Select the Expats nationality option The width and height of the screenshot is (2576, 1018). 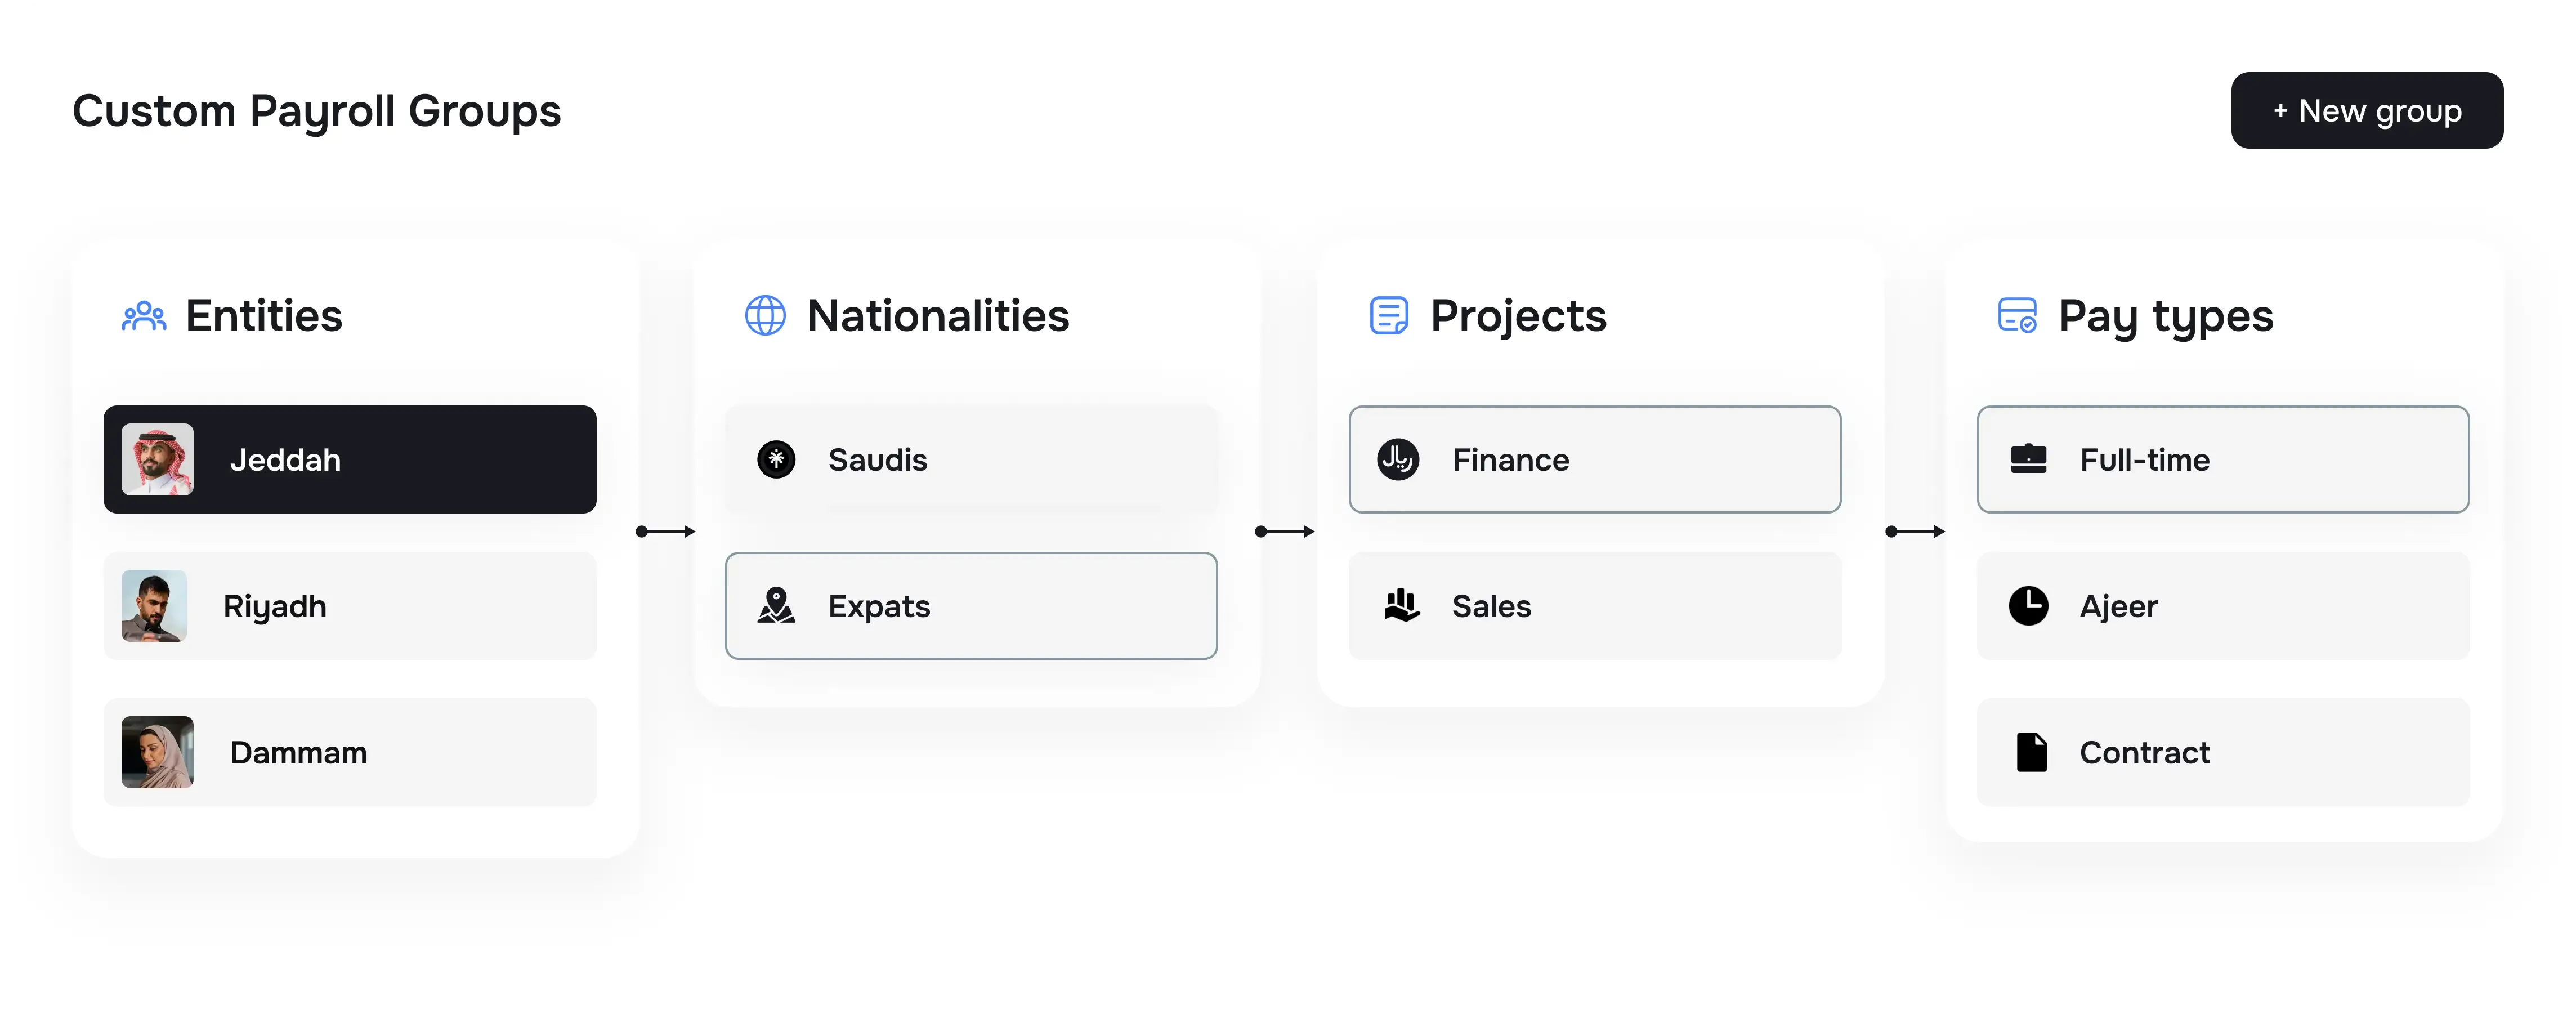[x=970, y=606]
